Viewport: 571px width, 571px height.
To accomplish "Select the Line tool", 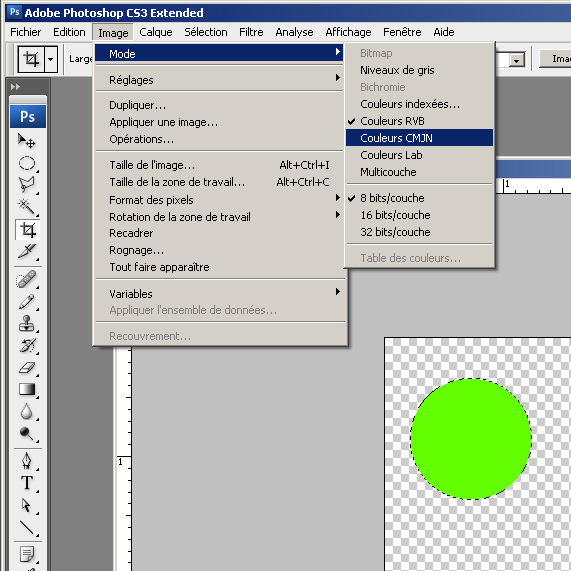I will [27, 527].
